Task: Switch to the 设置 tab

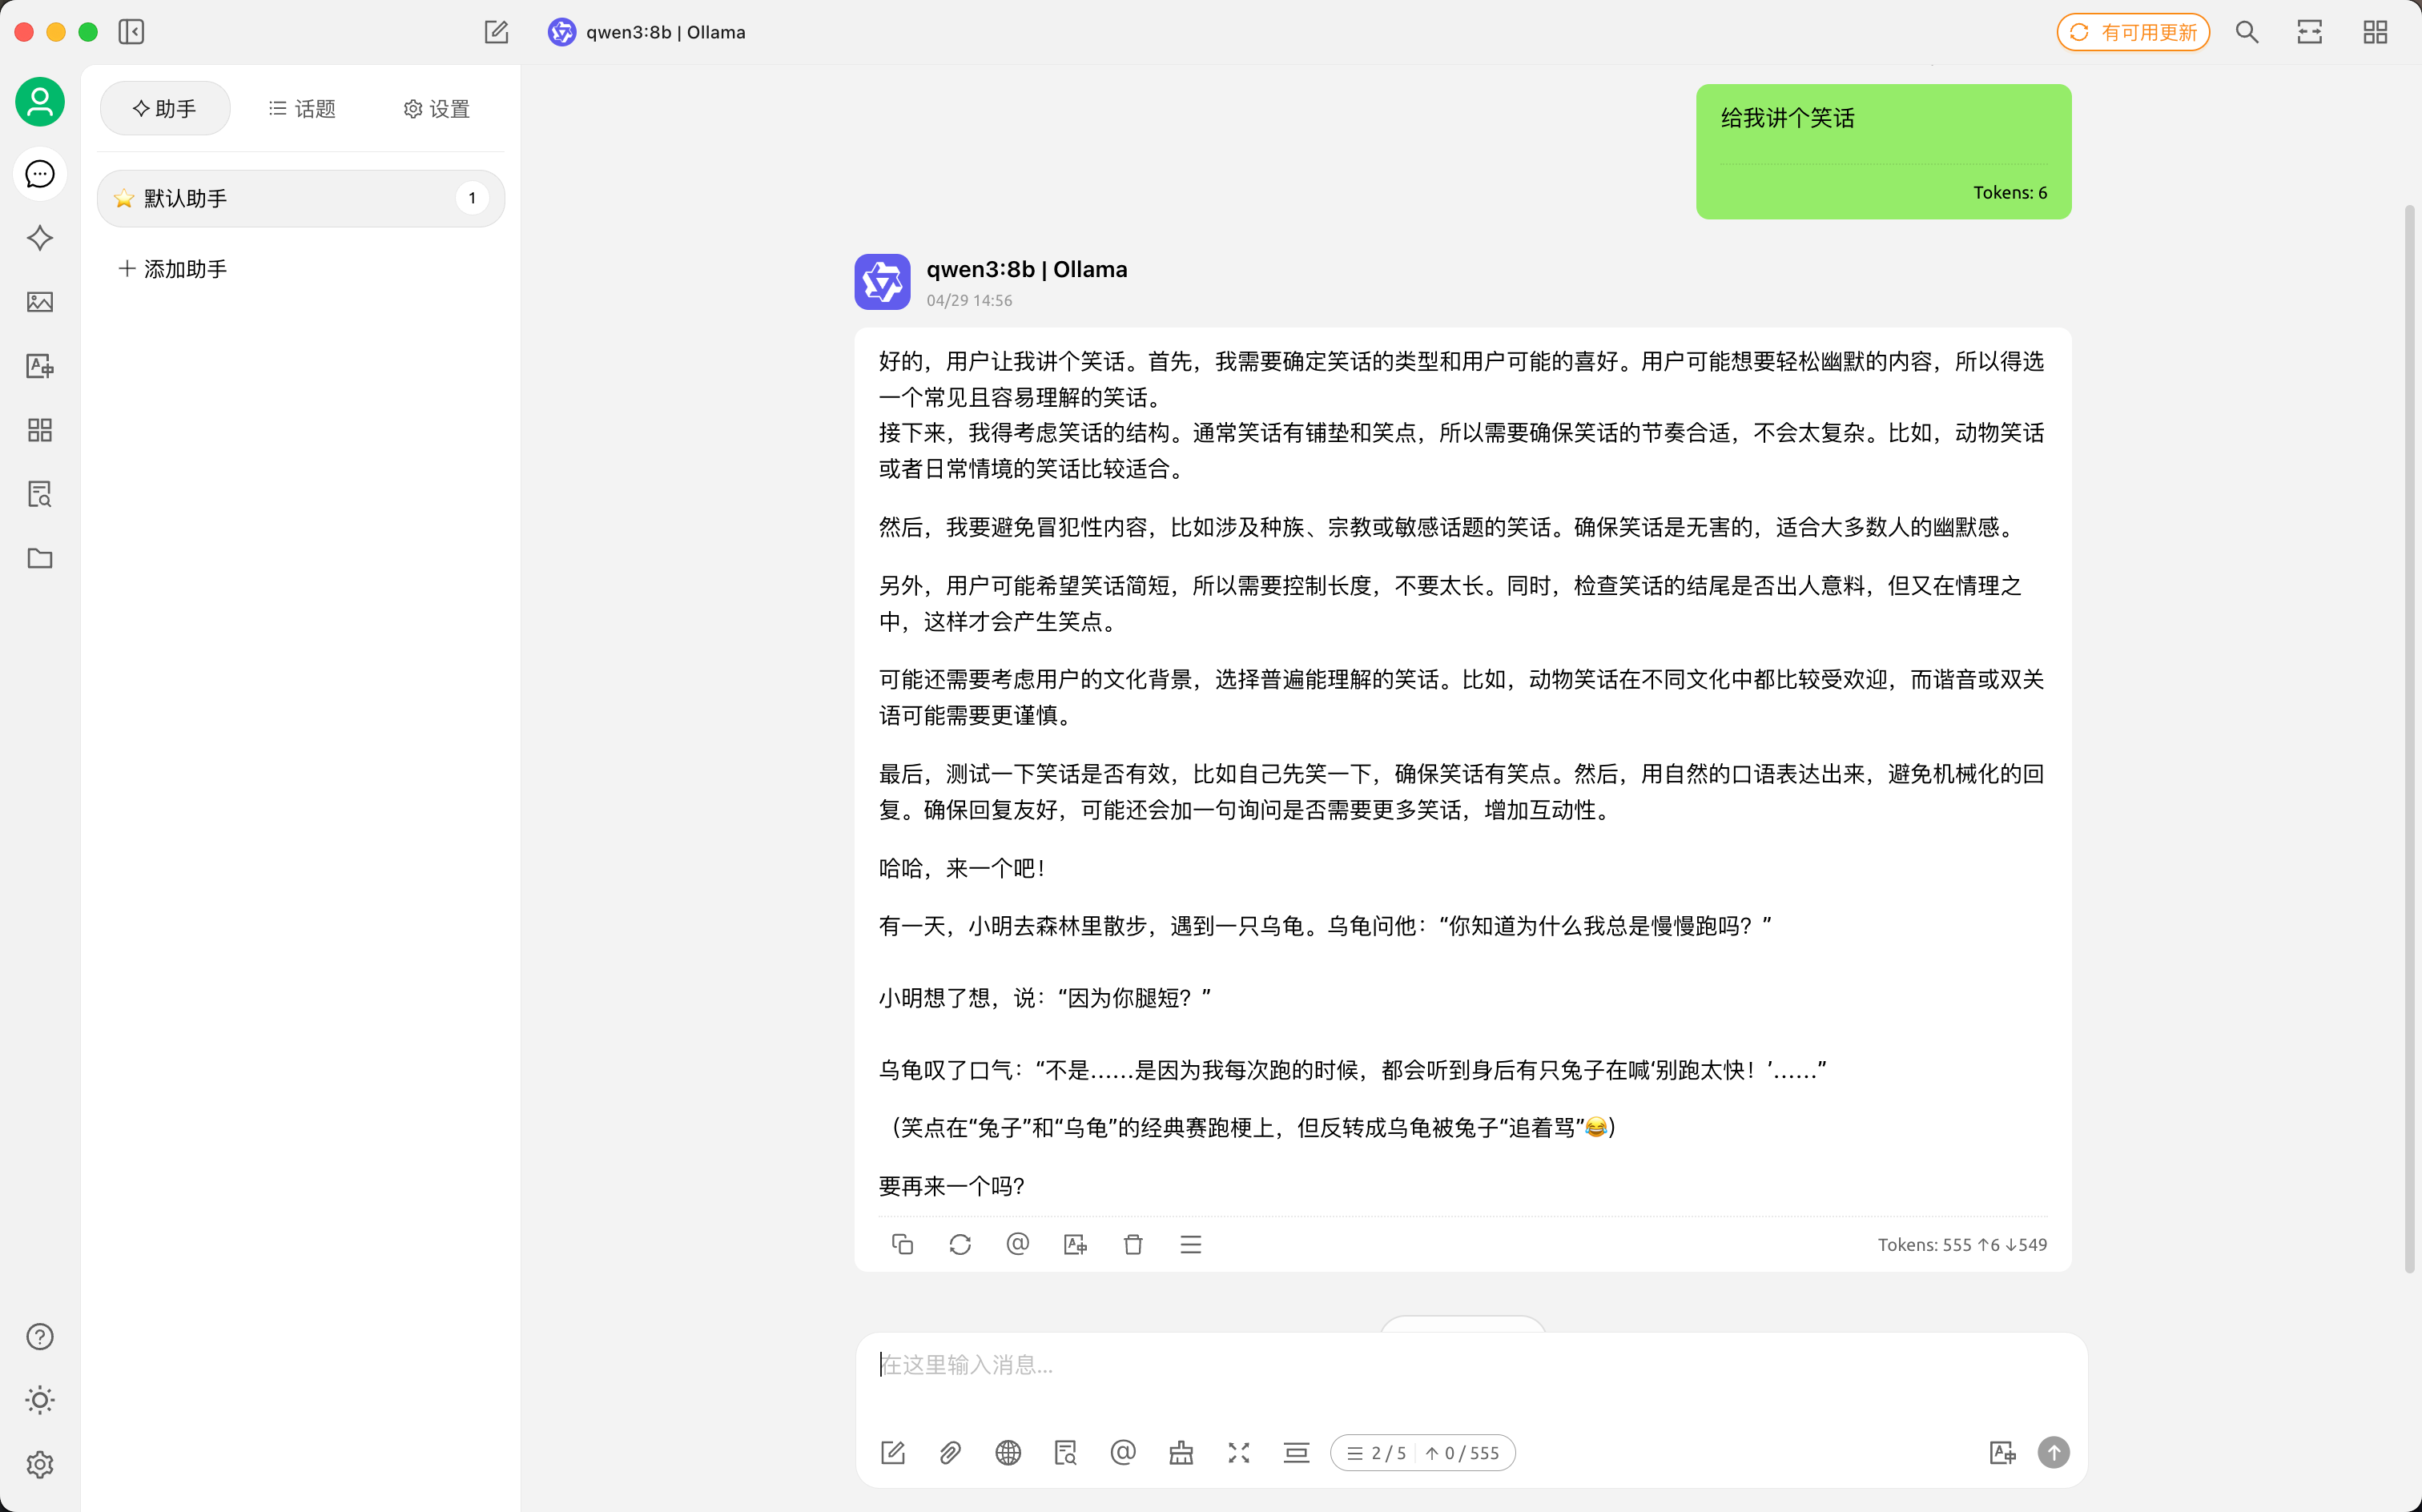Action: (437, 108)
